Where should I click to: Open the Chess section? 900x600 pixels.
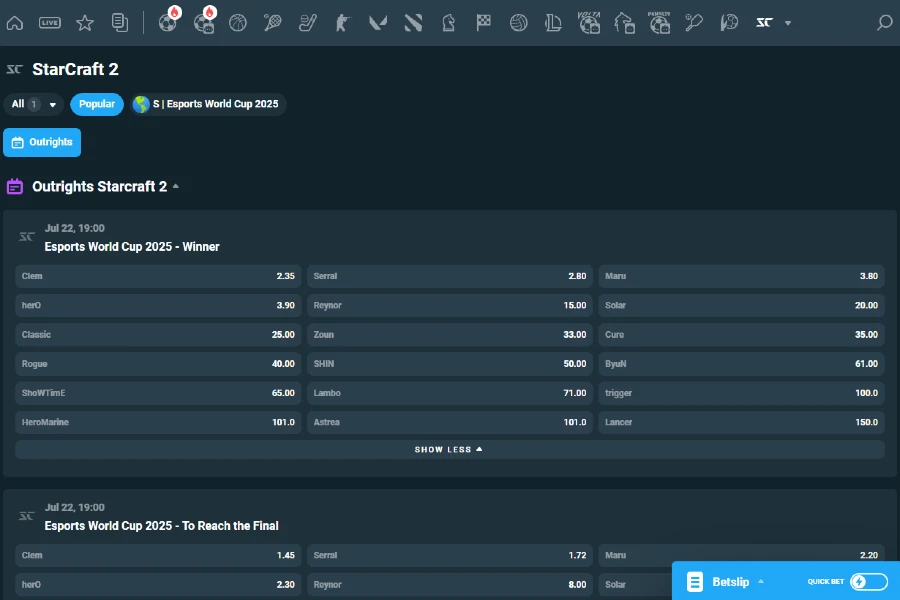[448, 22]
